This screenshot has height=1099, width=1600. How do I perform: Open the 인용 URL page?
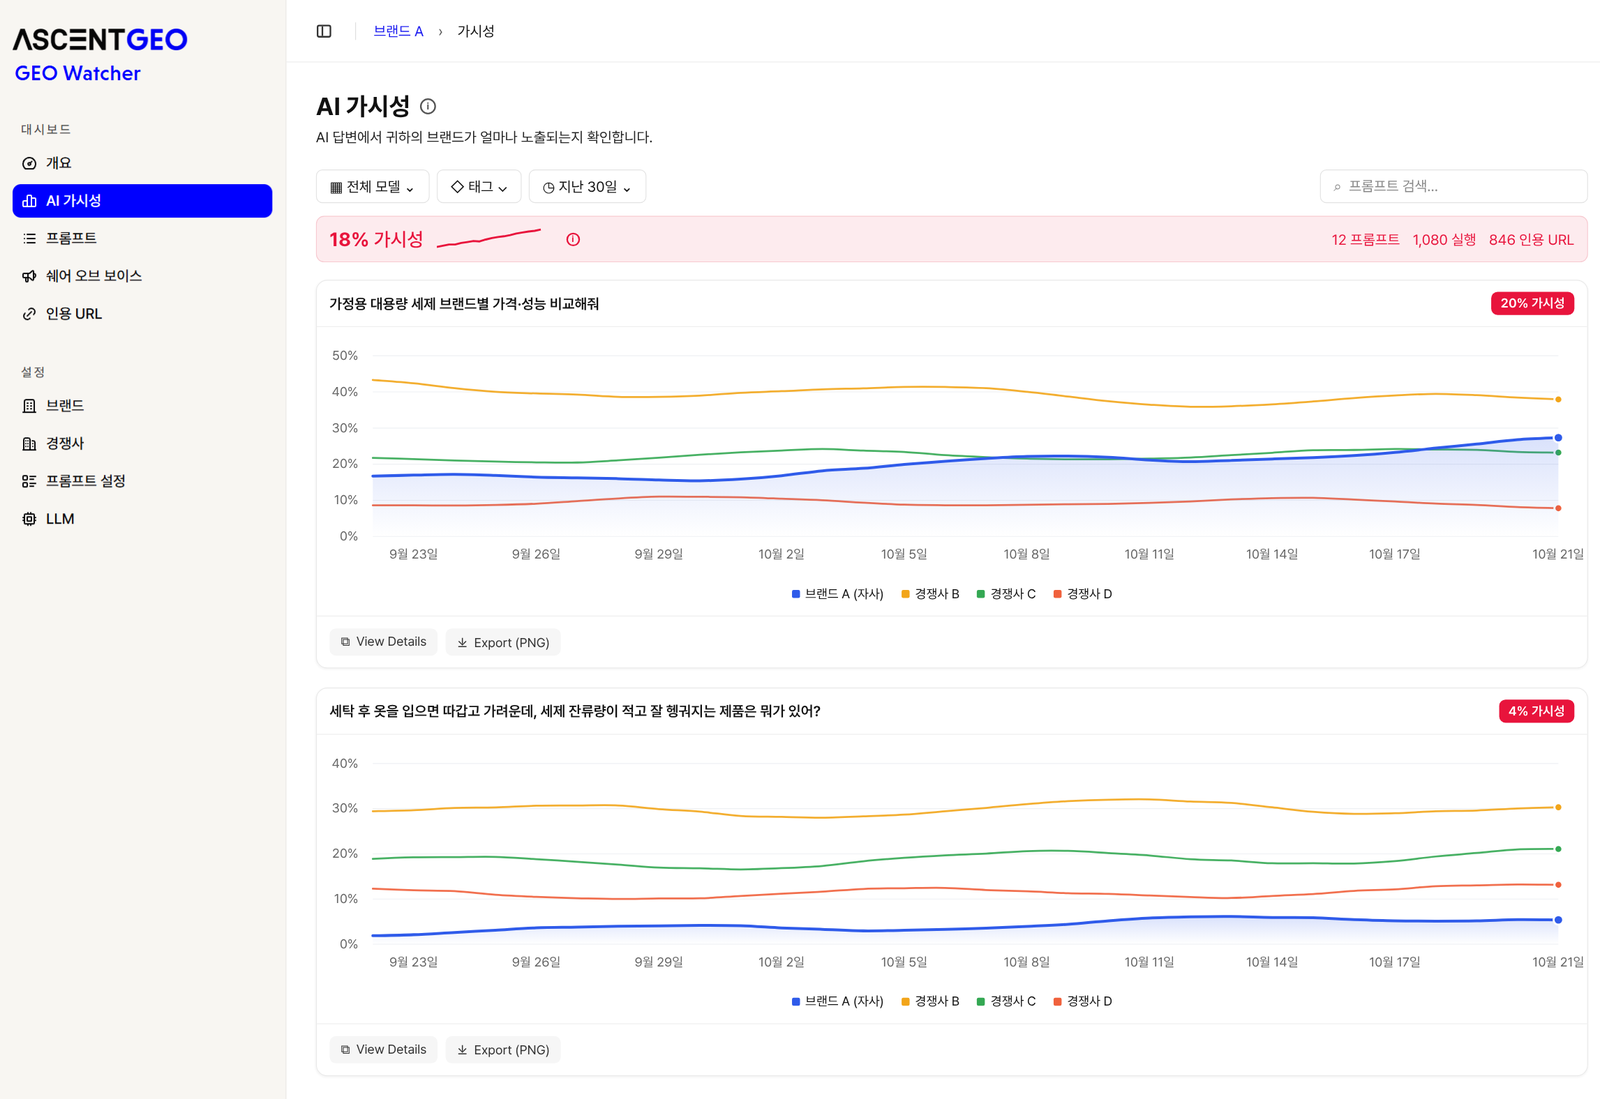click(x=142, y=314)
